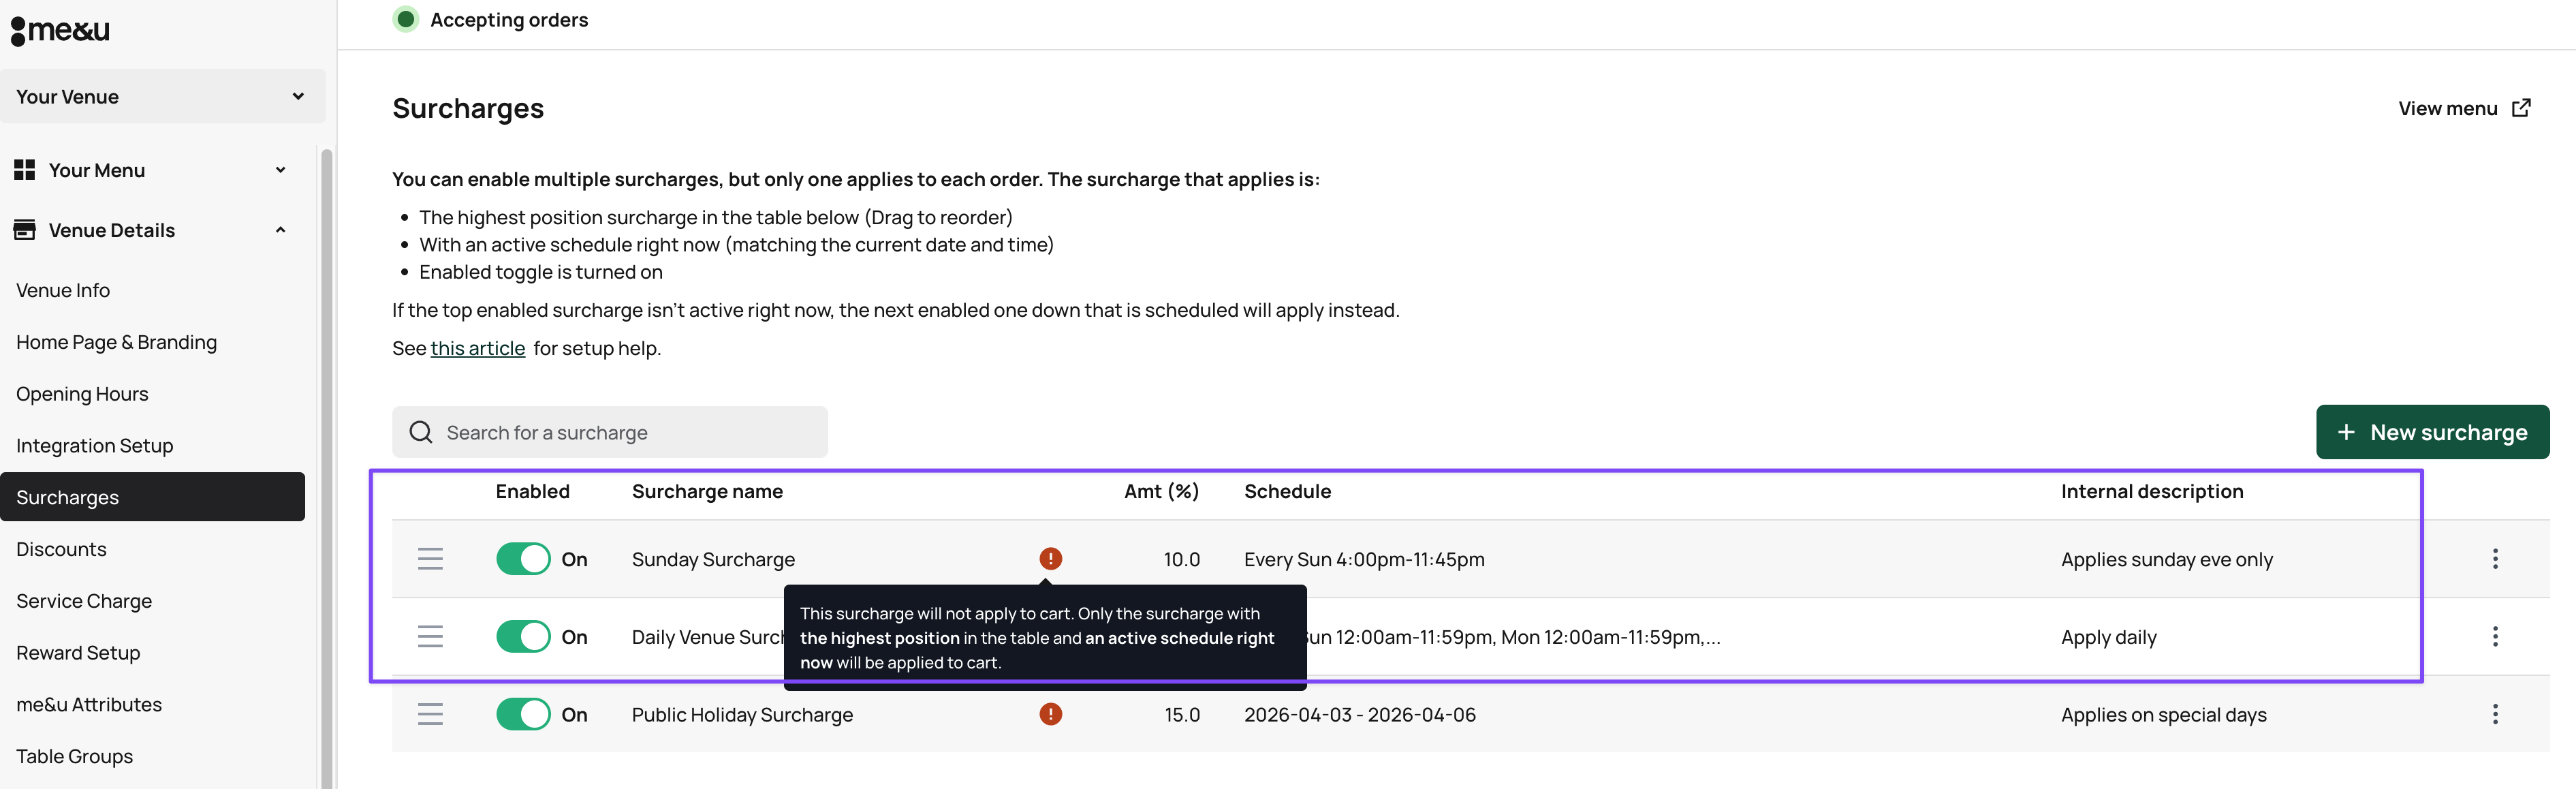The height and width of the screenshot is (789, 2576).
Task: Click the drag handle for Public Holiday Surcharge
Action: point(430,714)
